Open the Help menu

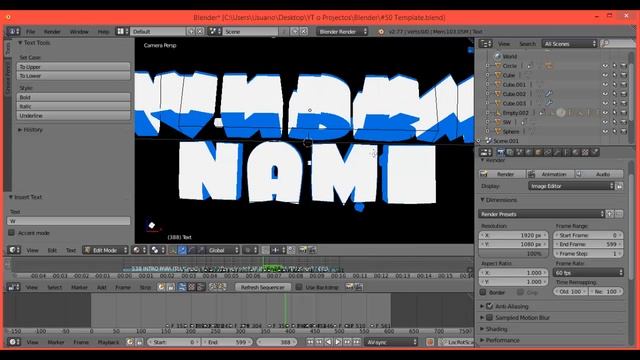coord(103,31)
